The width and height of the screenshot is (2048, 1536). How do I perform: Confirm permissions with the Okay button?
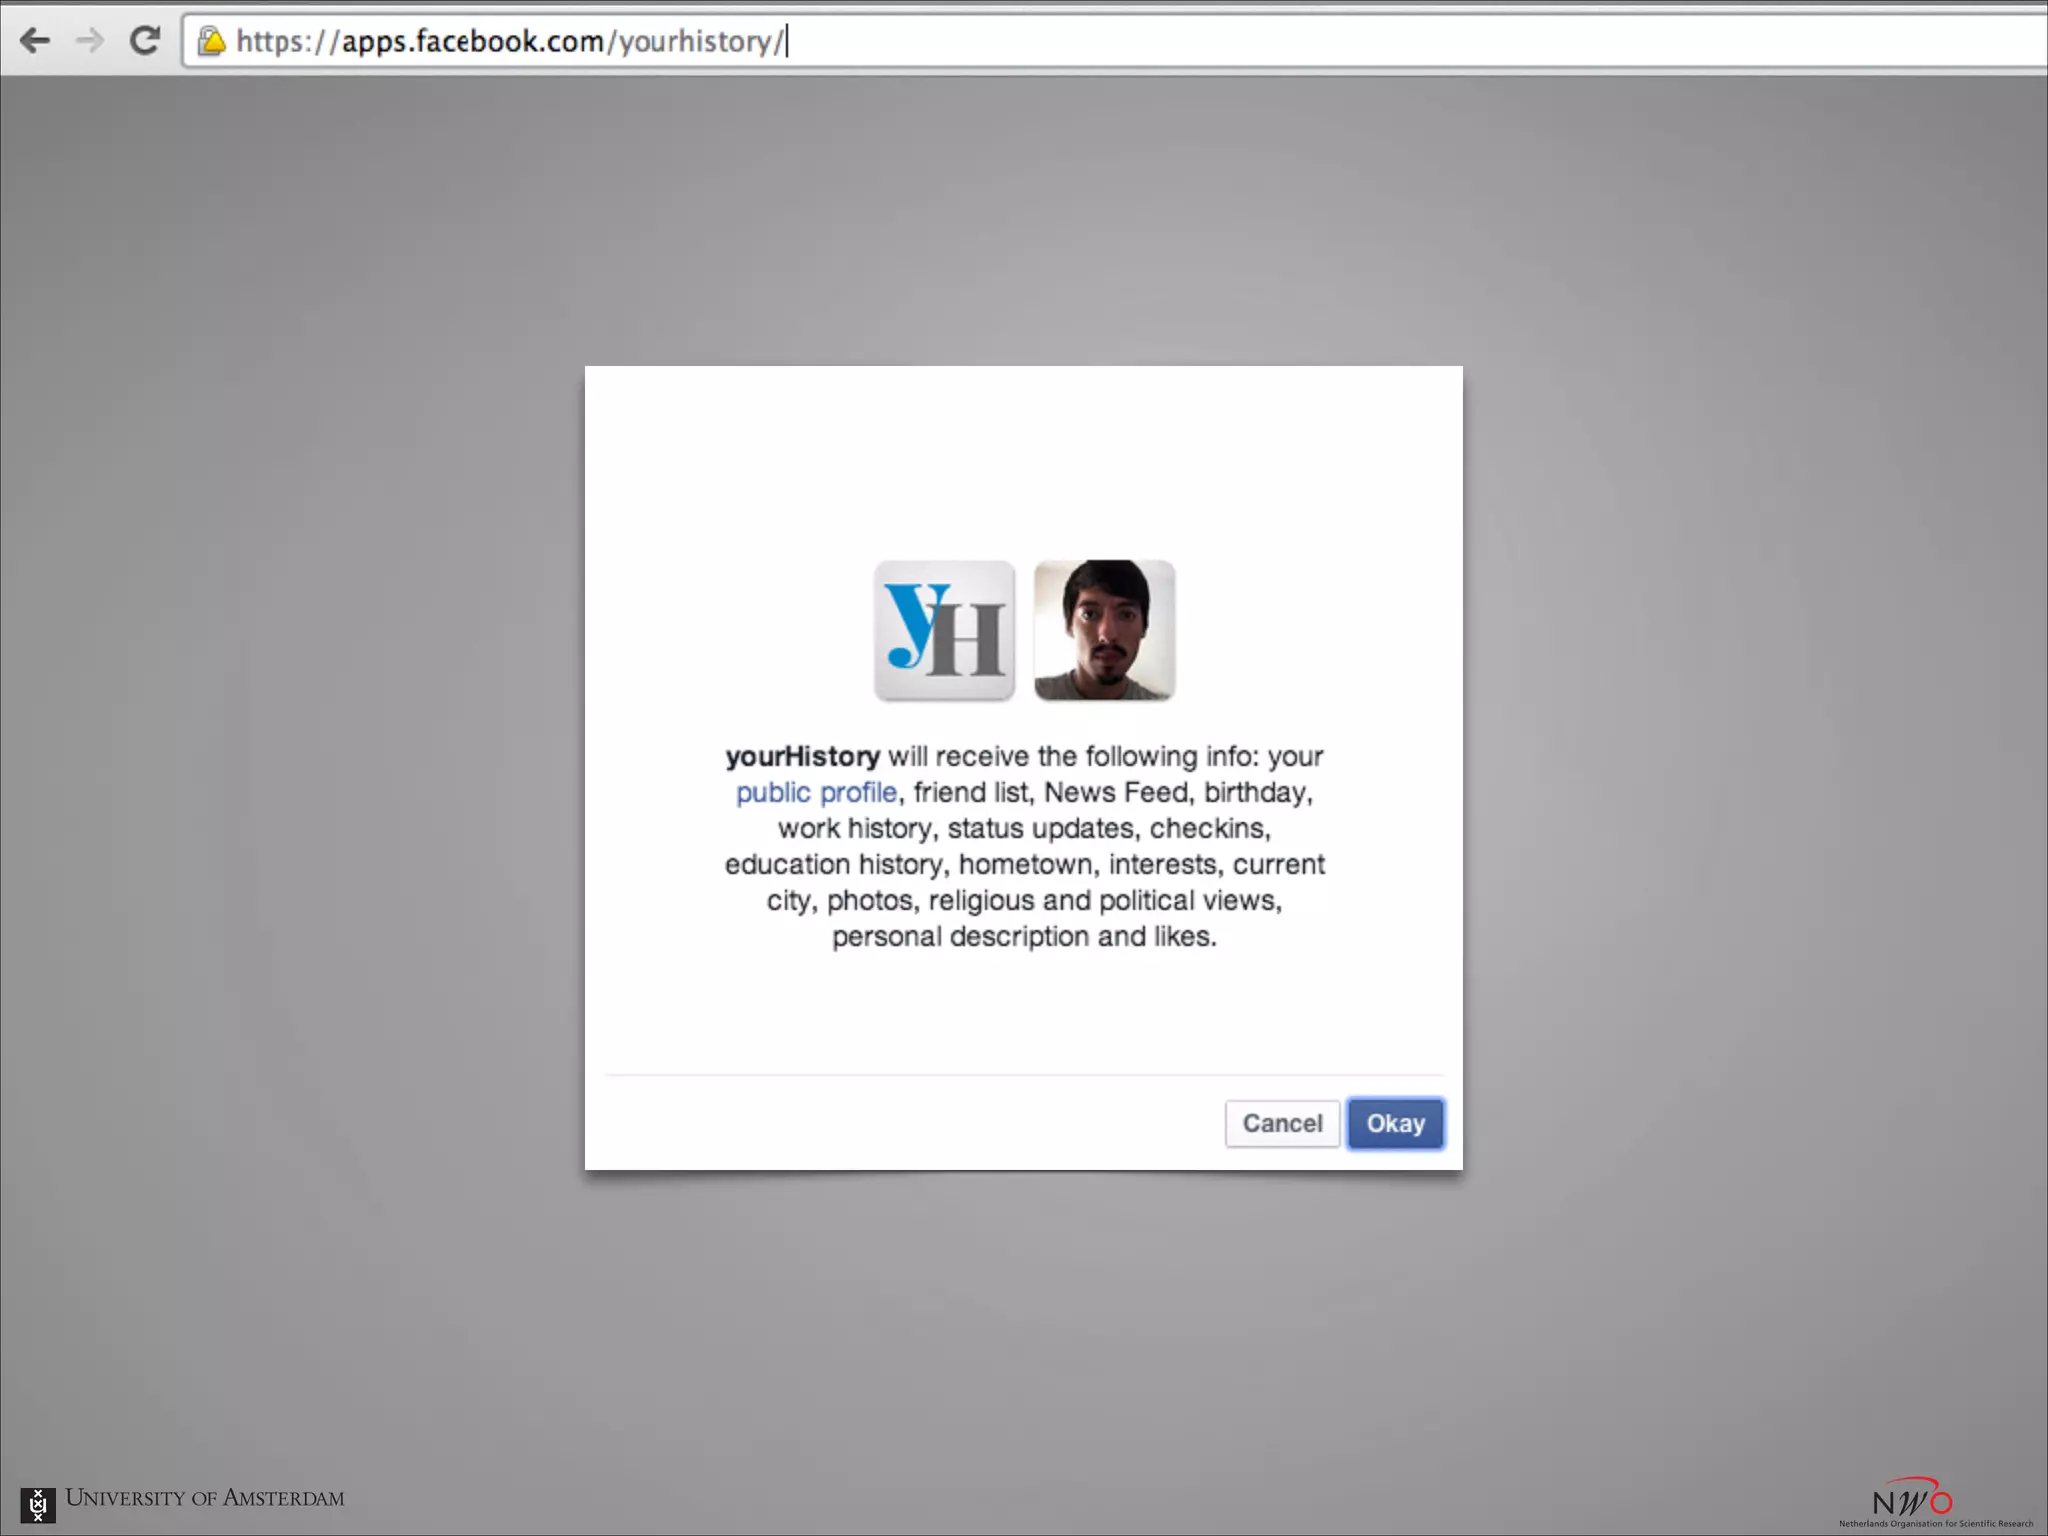[1395, 1123]
